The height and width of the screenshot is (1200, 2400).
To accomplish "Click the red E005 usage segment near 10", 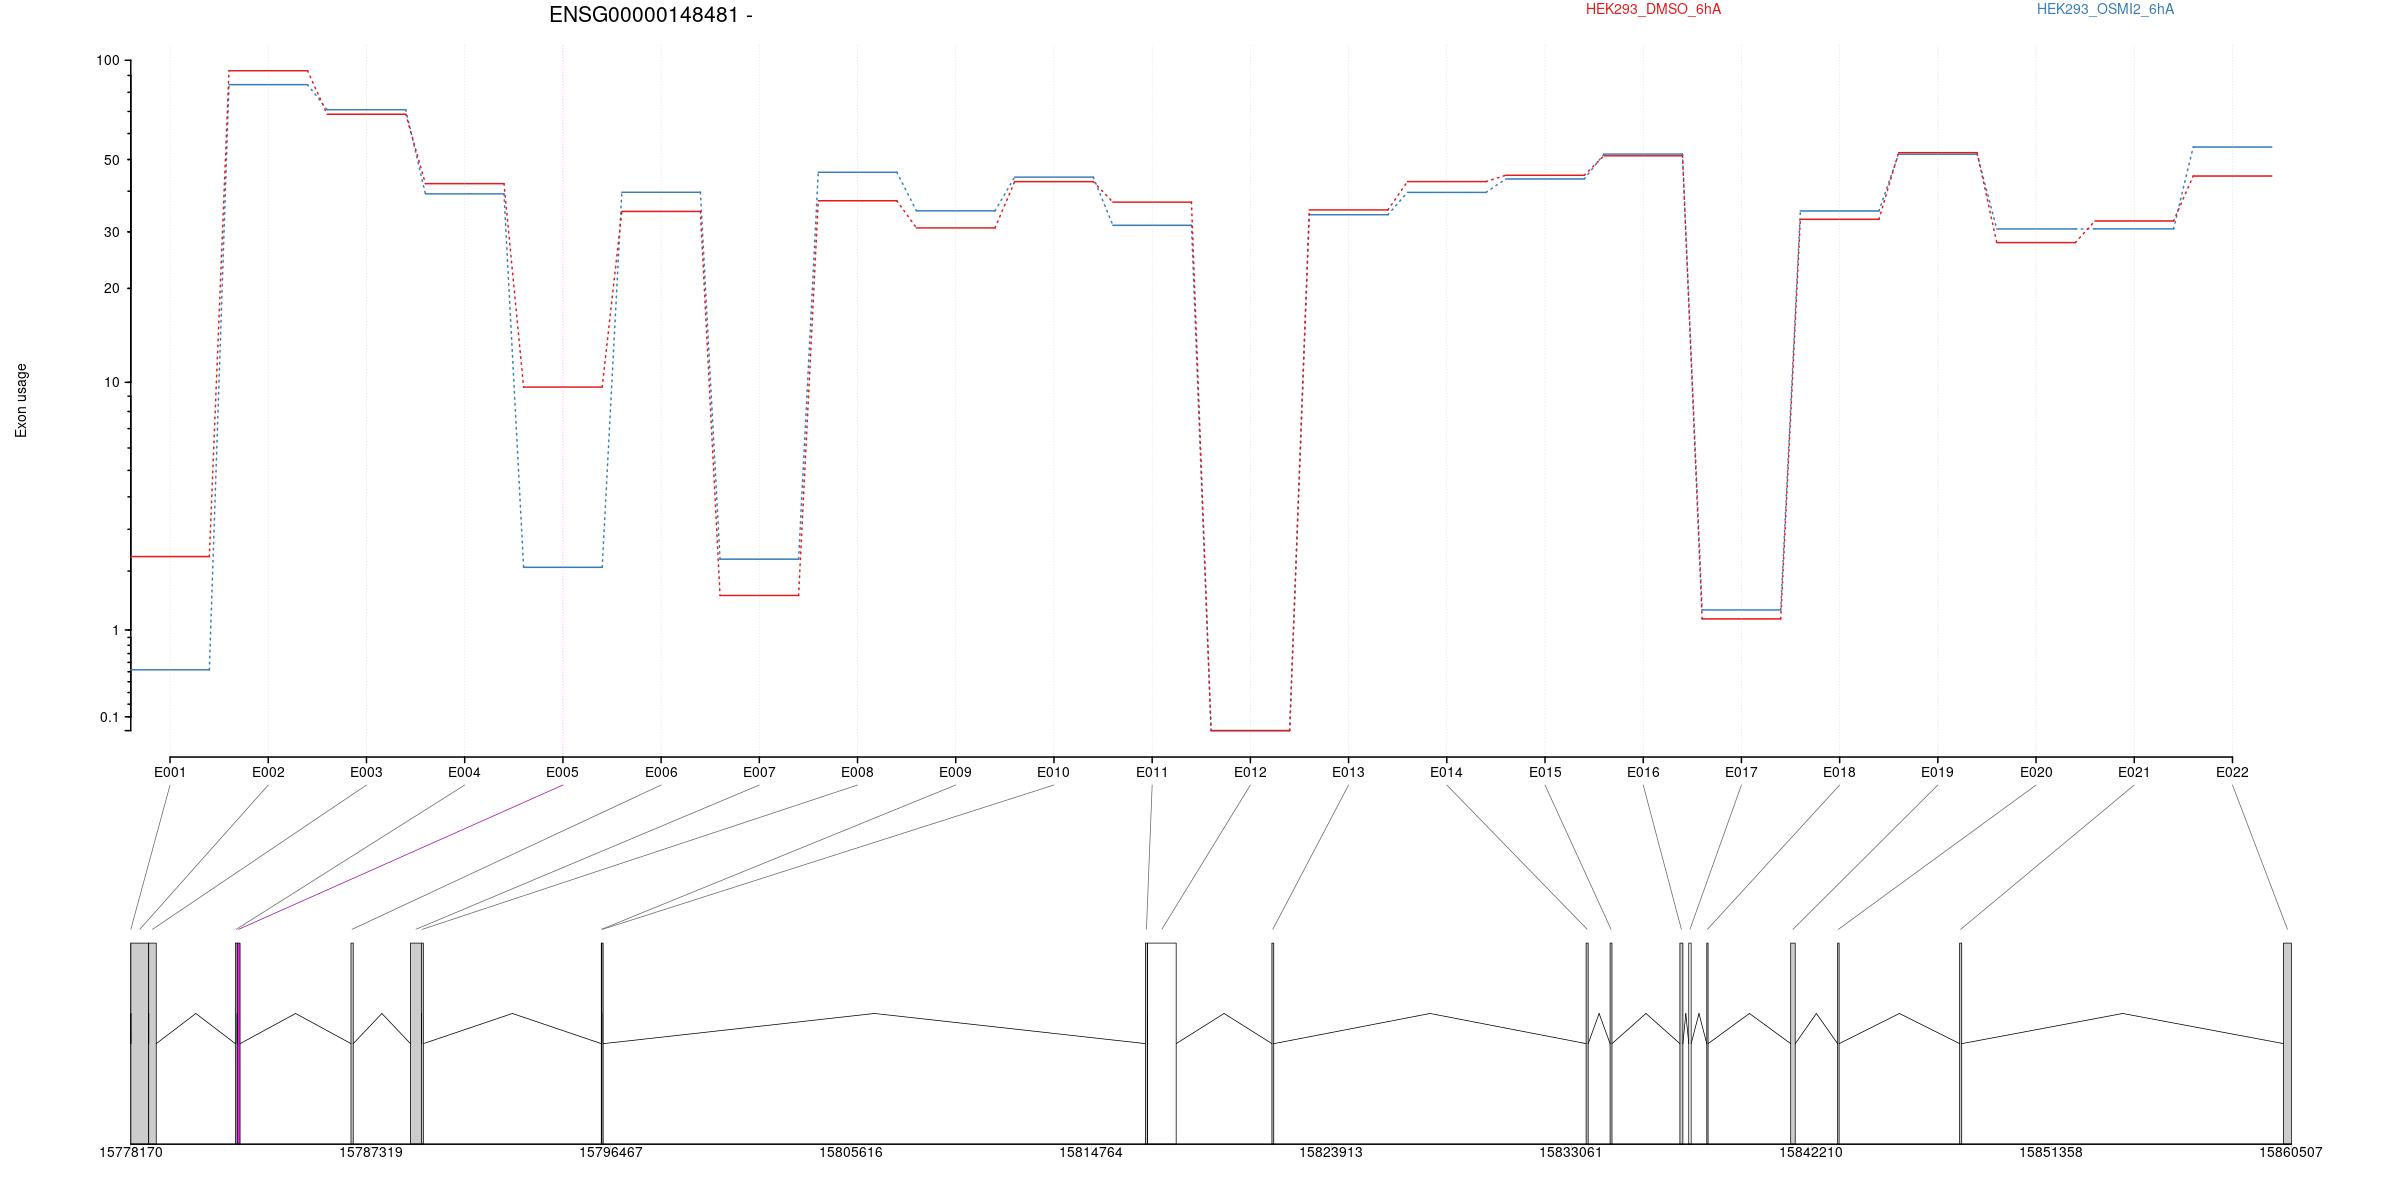I will (x=562, y=387).
